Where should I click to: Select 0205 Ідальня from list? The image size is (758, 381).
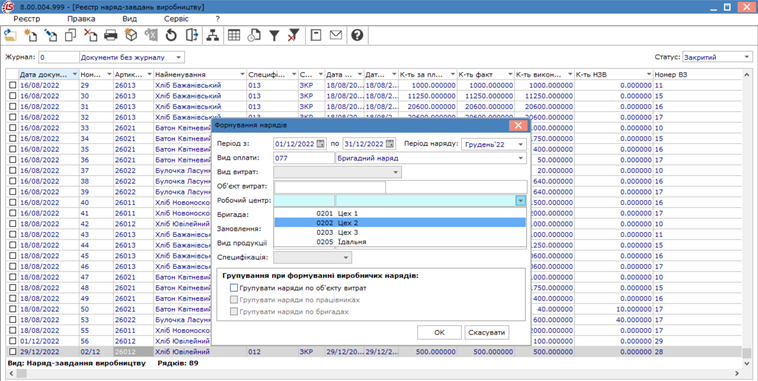(x=400, y=242)
